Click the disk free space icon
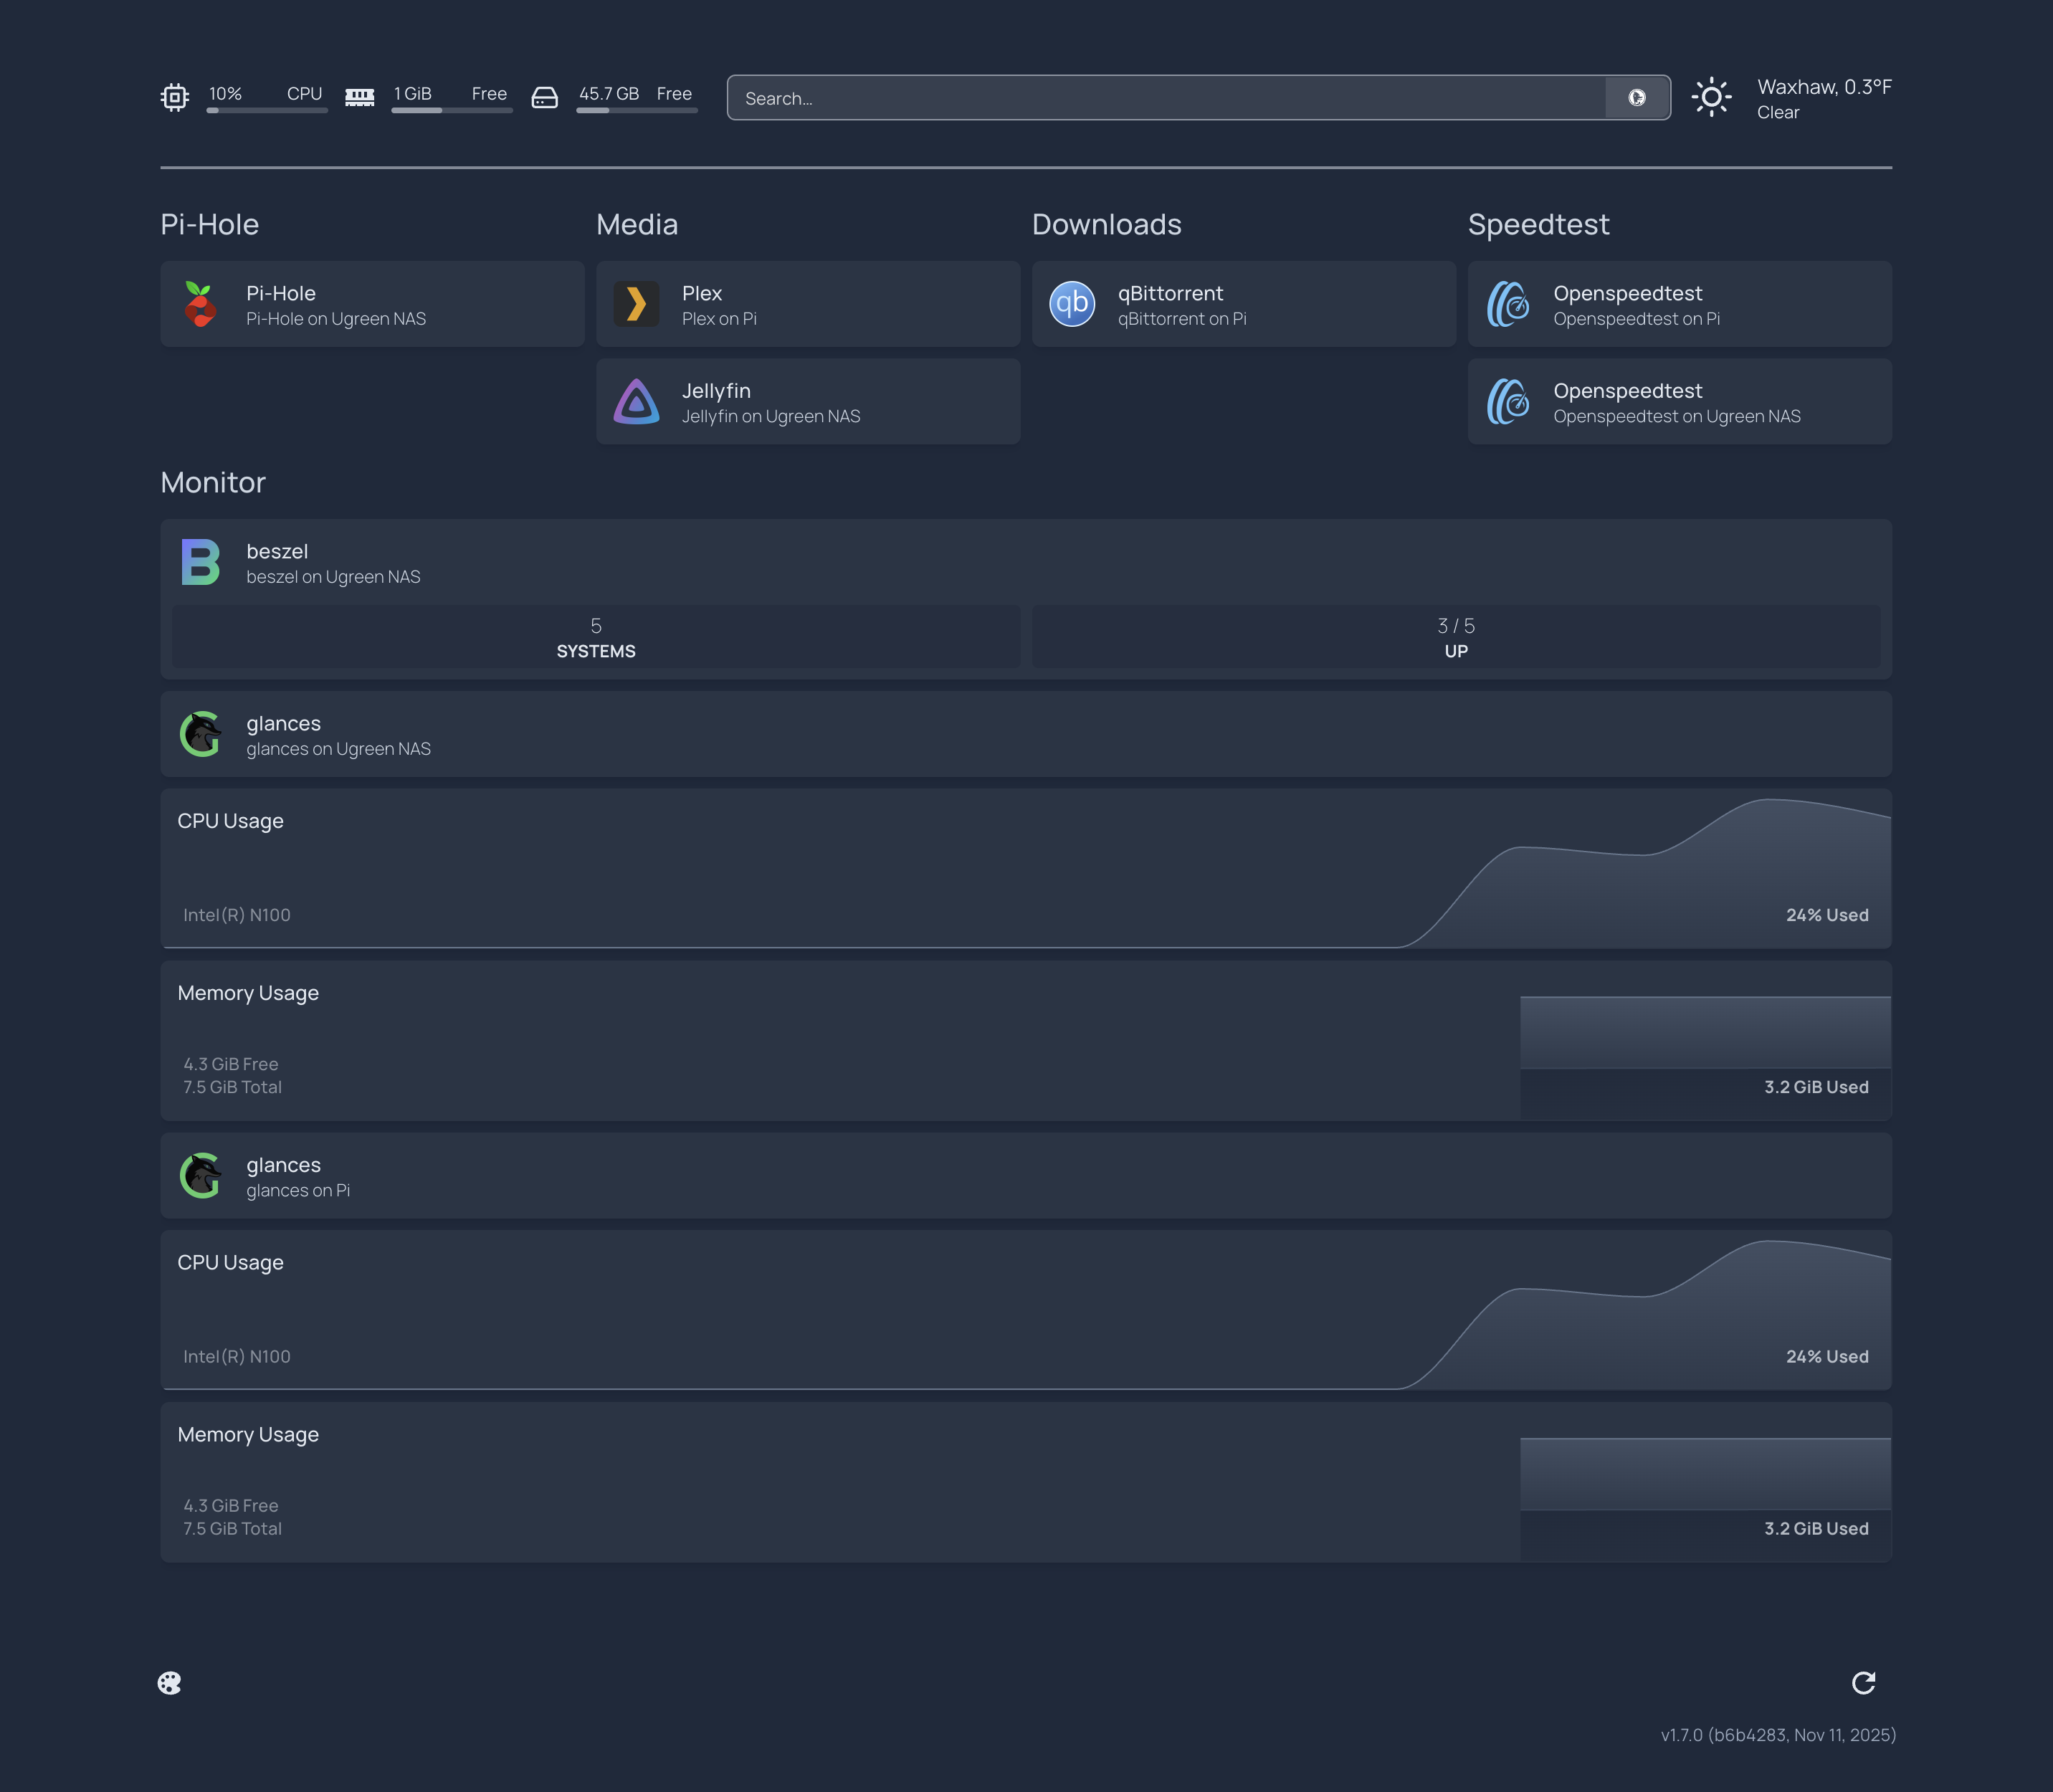 pos(544,98)
